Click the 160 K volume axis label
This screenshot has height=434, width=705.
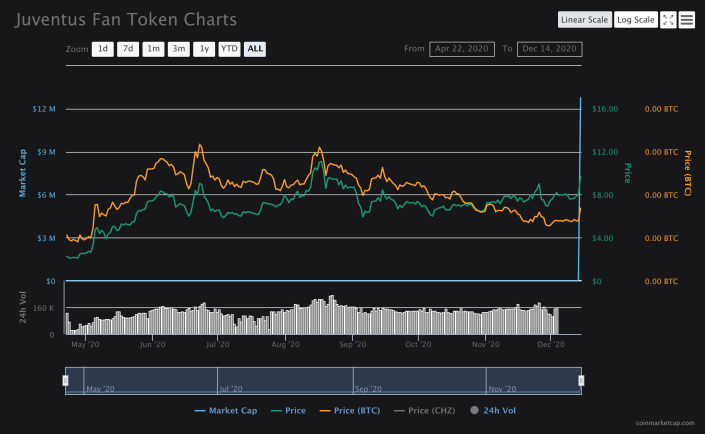pyautogui.click(x=44, y=308)
